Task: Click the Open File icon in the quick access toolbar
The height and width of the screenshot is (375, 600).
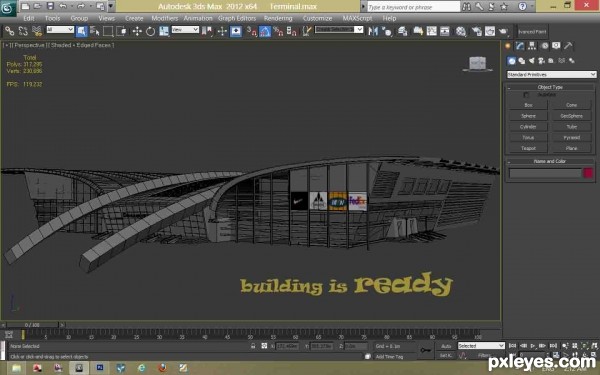Action: tap(38, 6)
